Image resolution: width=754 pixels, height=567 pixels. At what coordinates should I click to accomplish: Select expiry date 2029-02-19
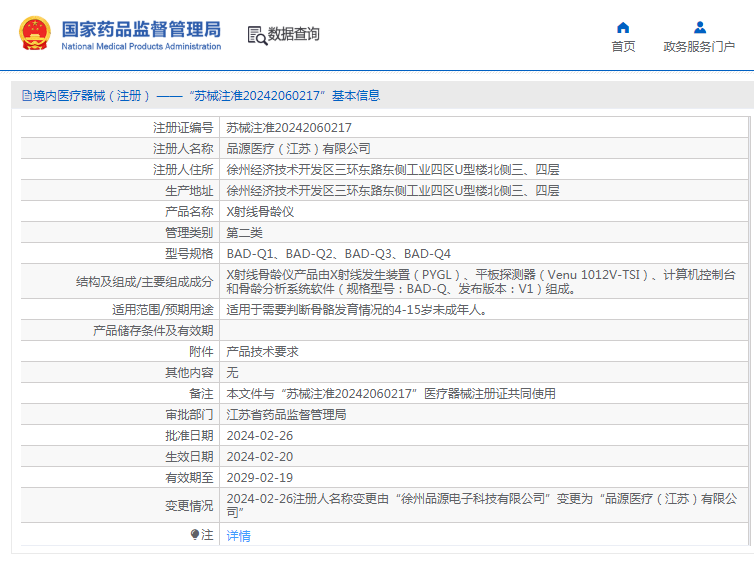pos(260,478)
